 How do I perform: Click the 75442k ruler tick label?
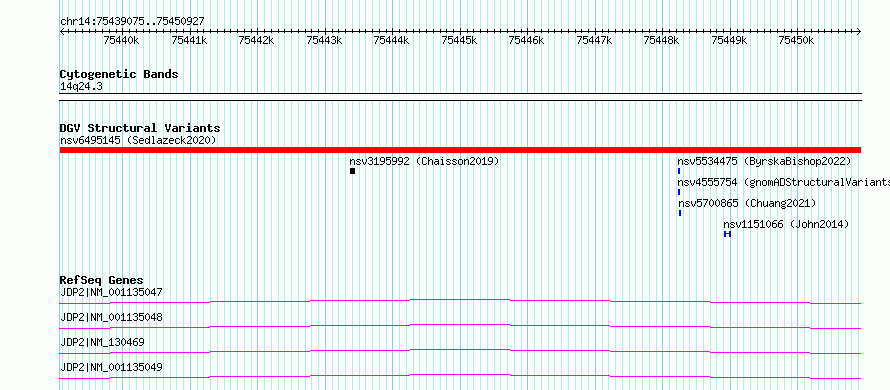[x=256, y=40]
